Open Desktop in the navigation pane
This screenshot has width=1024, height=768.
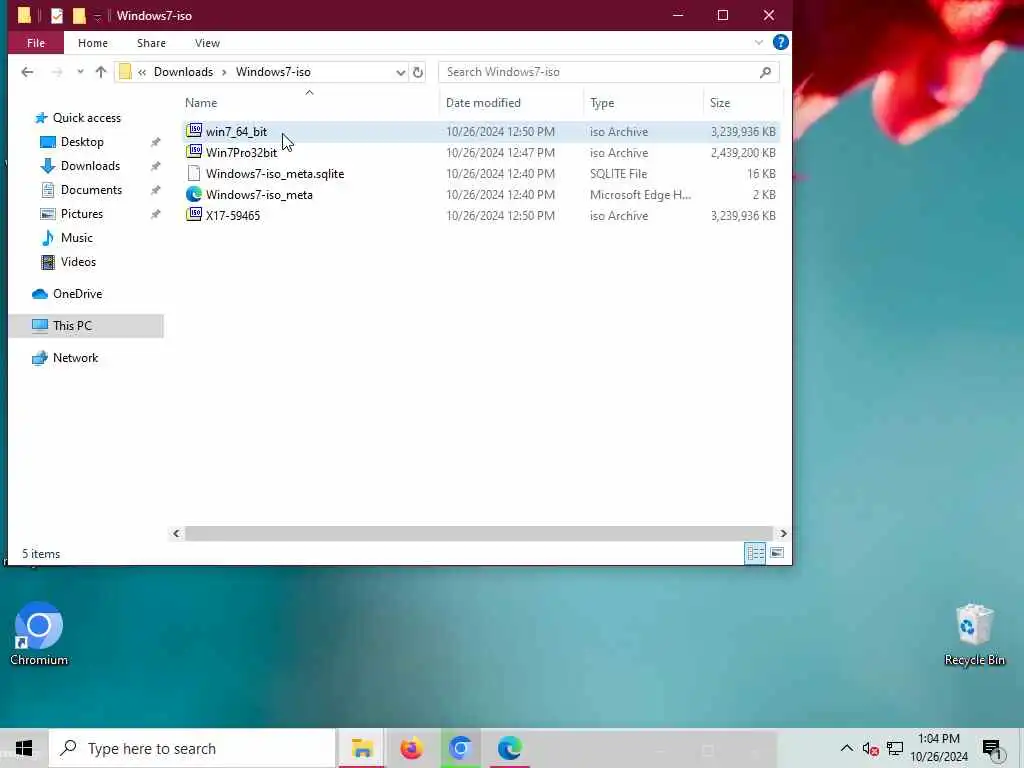pyautogui.click(x=82, y=142)
